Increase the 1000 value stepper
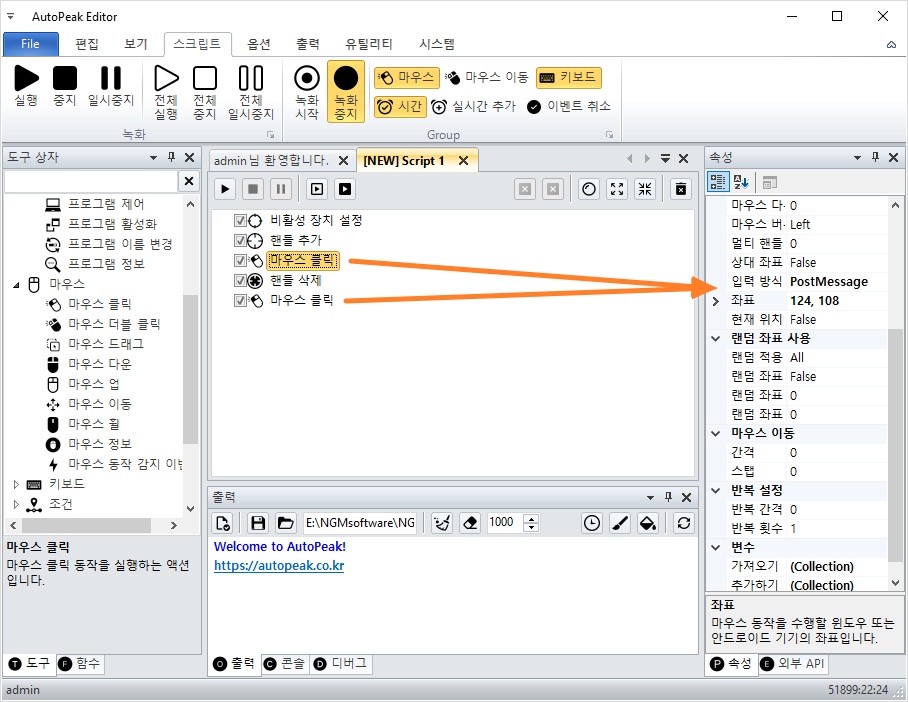The width and height of the screenshot is (908, 702). coord(532,518)
